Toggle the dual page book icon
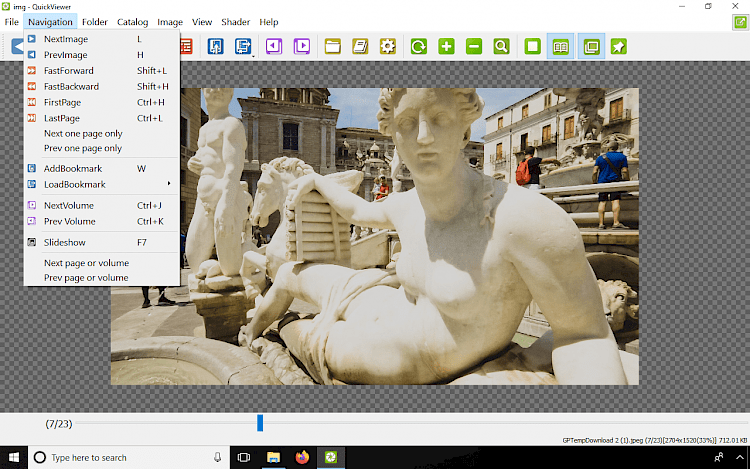The image size is (750, 469). 561,46
